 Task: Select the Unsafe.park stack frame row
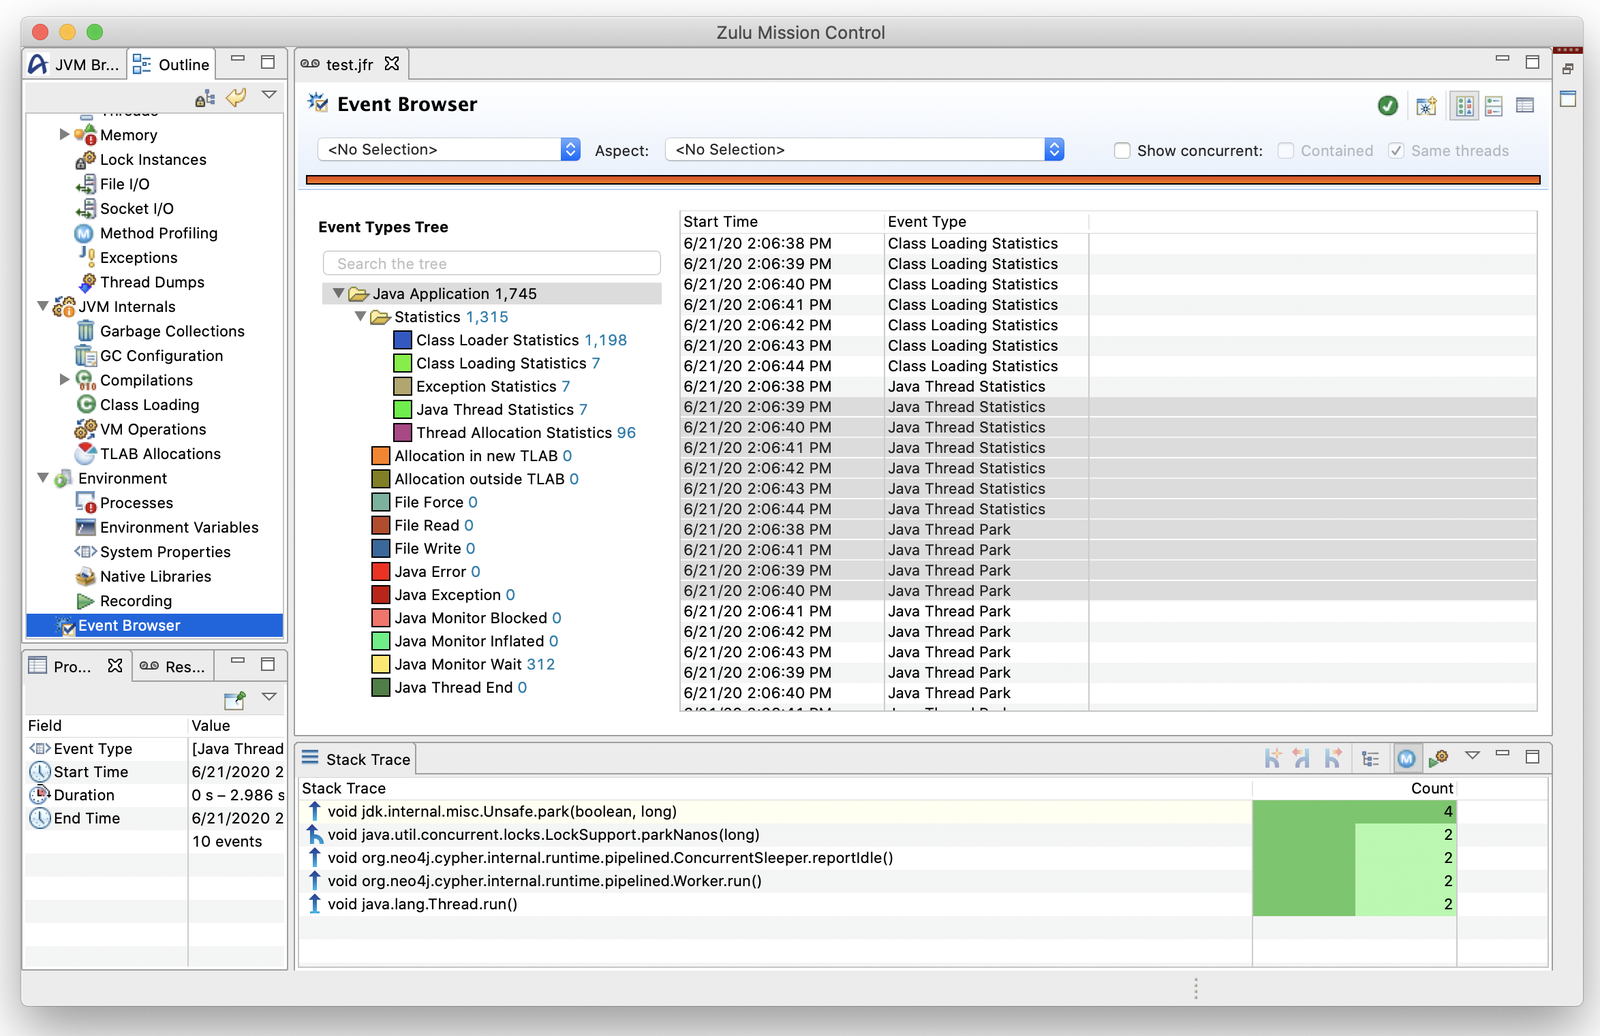[x=877, y=812]
